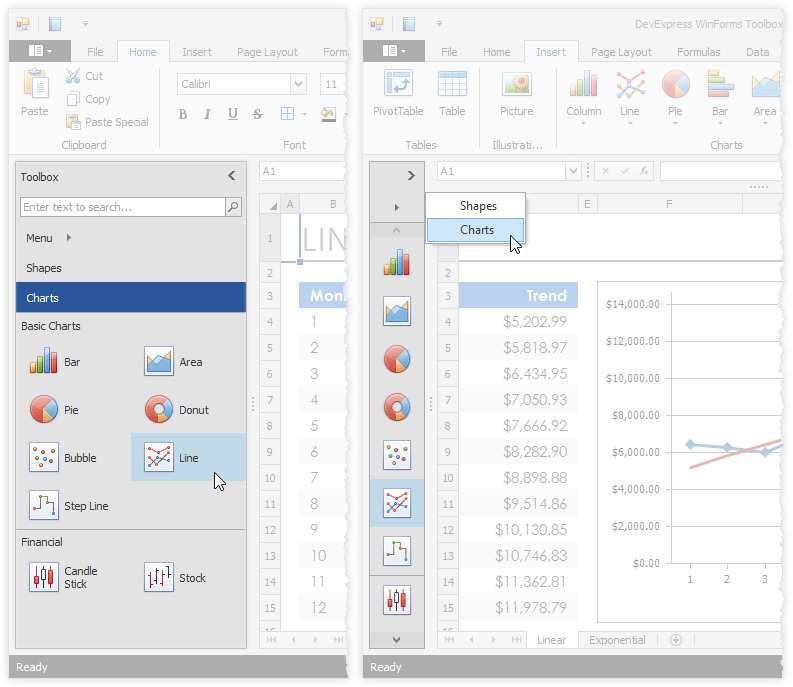Click donut chart icon in collapsed toolbox
This screenshot has width=793, height=687.
[x=396, y=407]
